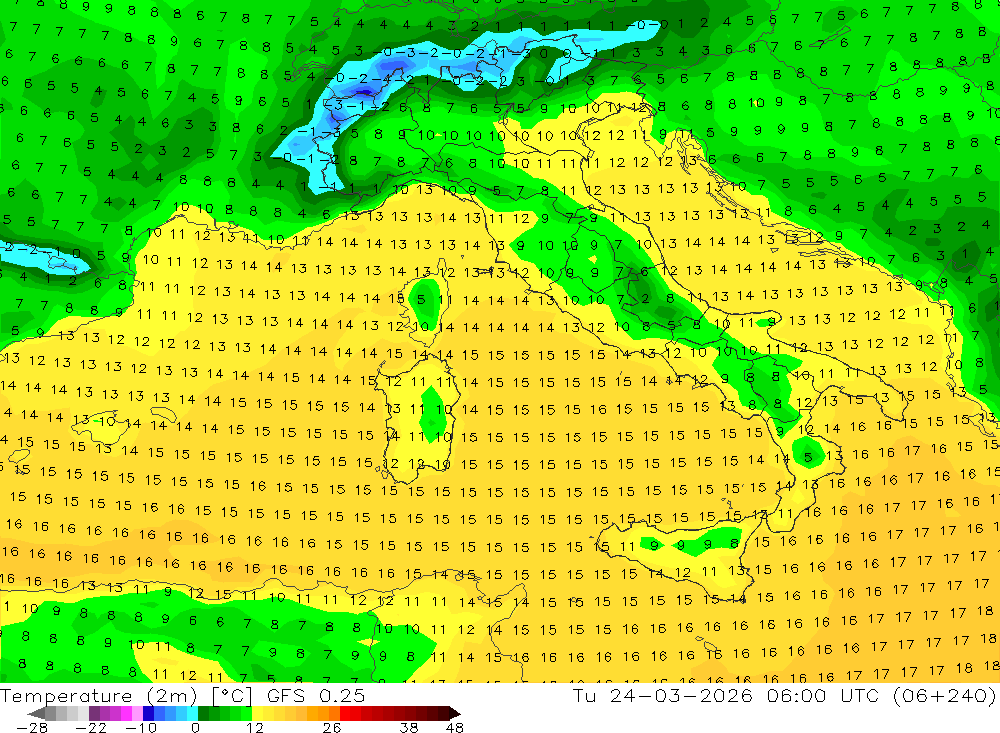The height and width of the screenshot is (733, 1000).
Task: Click the "48" label under the color scale
Action: tap(455, 728)
